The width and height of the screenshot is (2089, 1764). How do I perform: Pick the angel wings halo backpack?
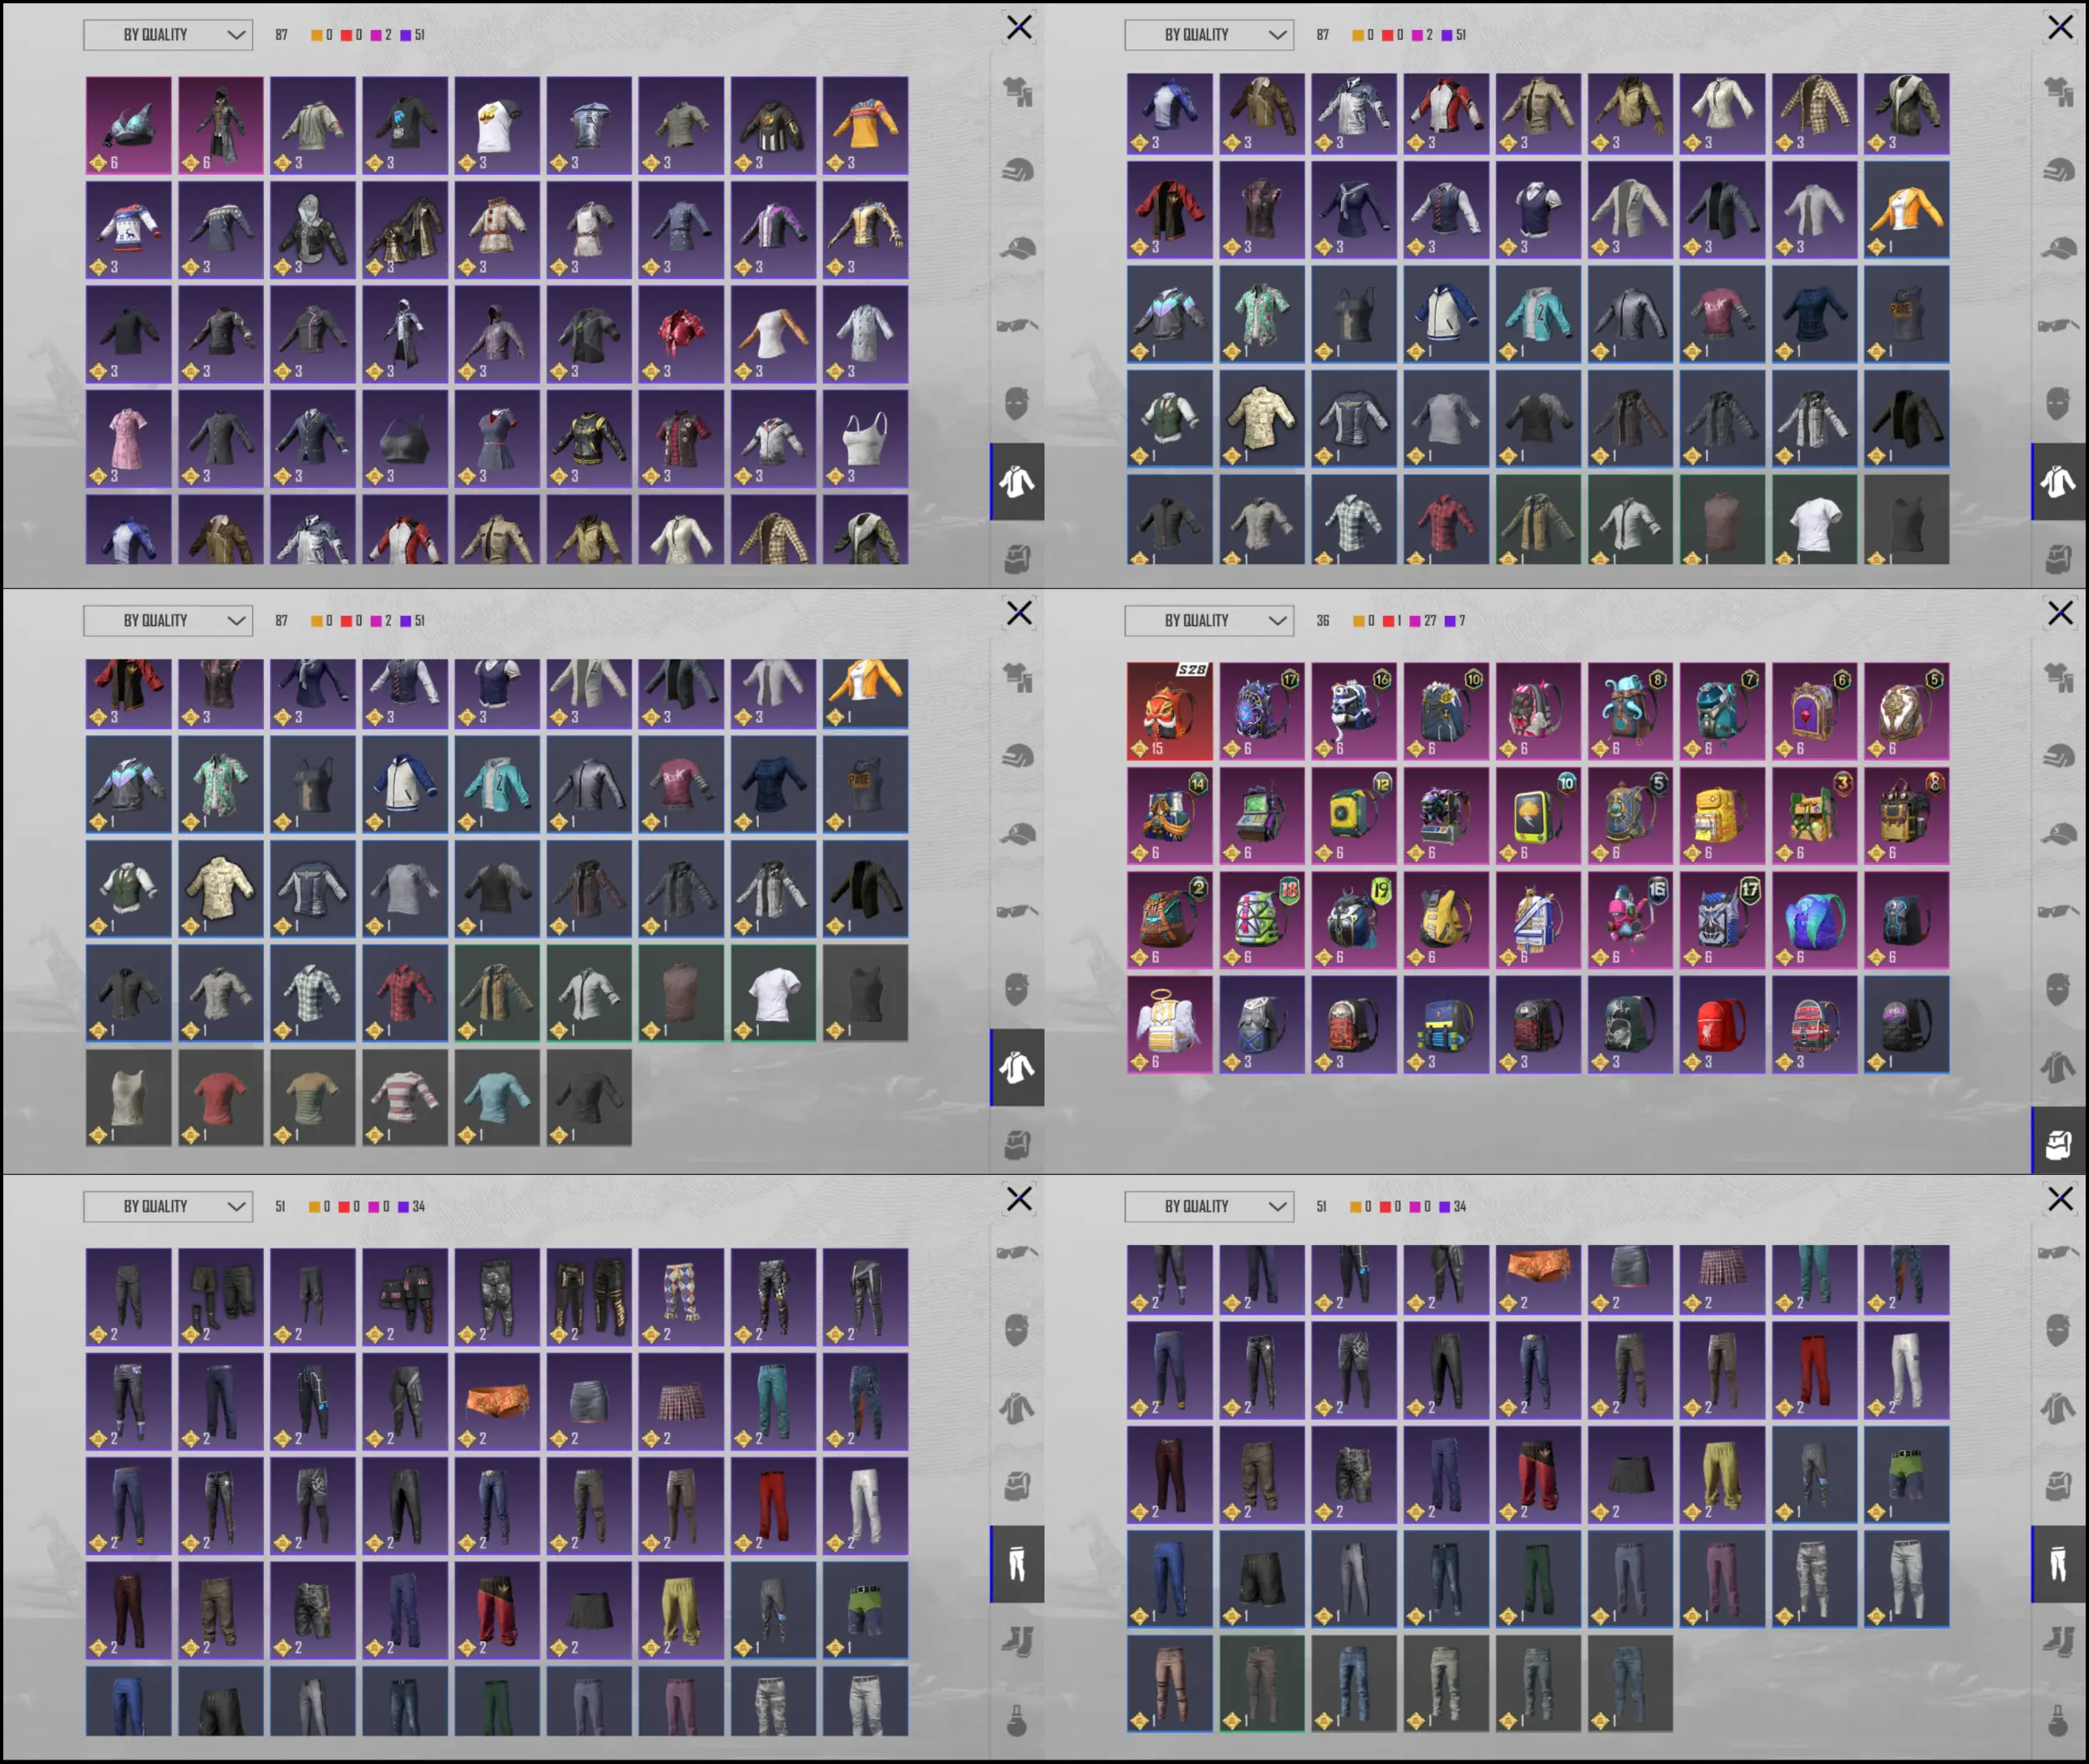1169,1024
